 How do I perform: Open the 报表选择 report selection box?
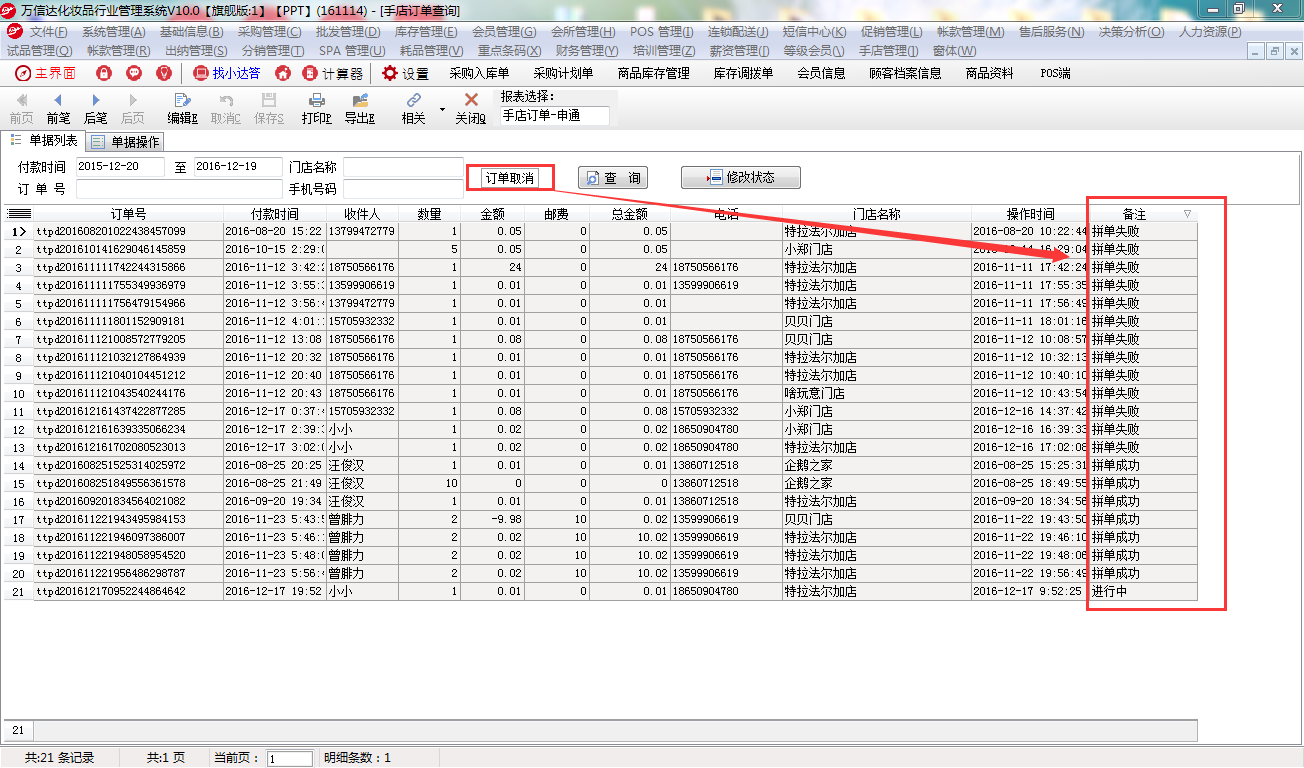(555, 116)
